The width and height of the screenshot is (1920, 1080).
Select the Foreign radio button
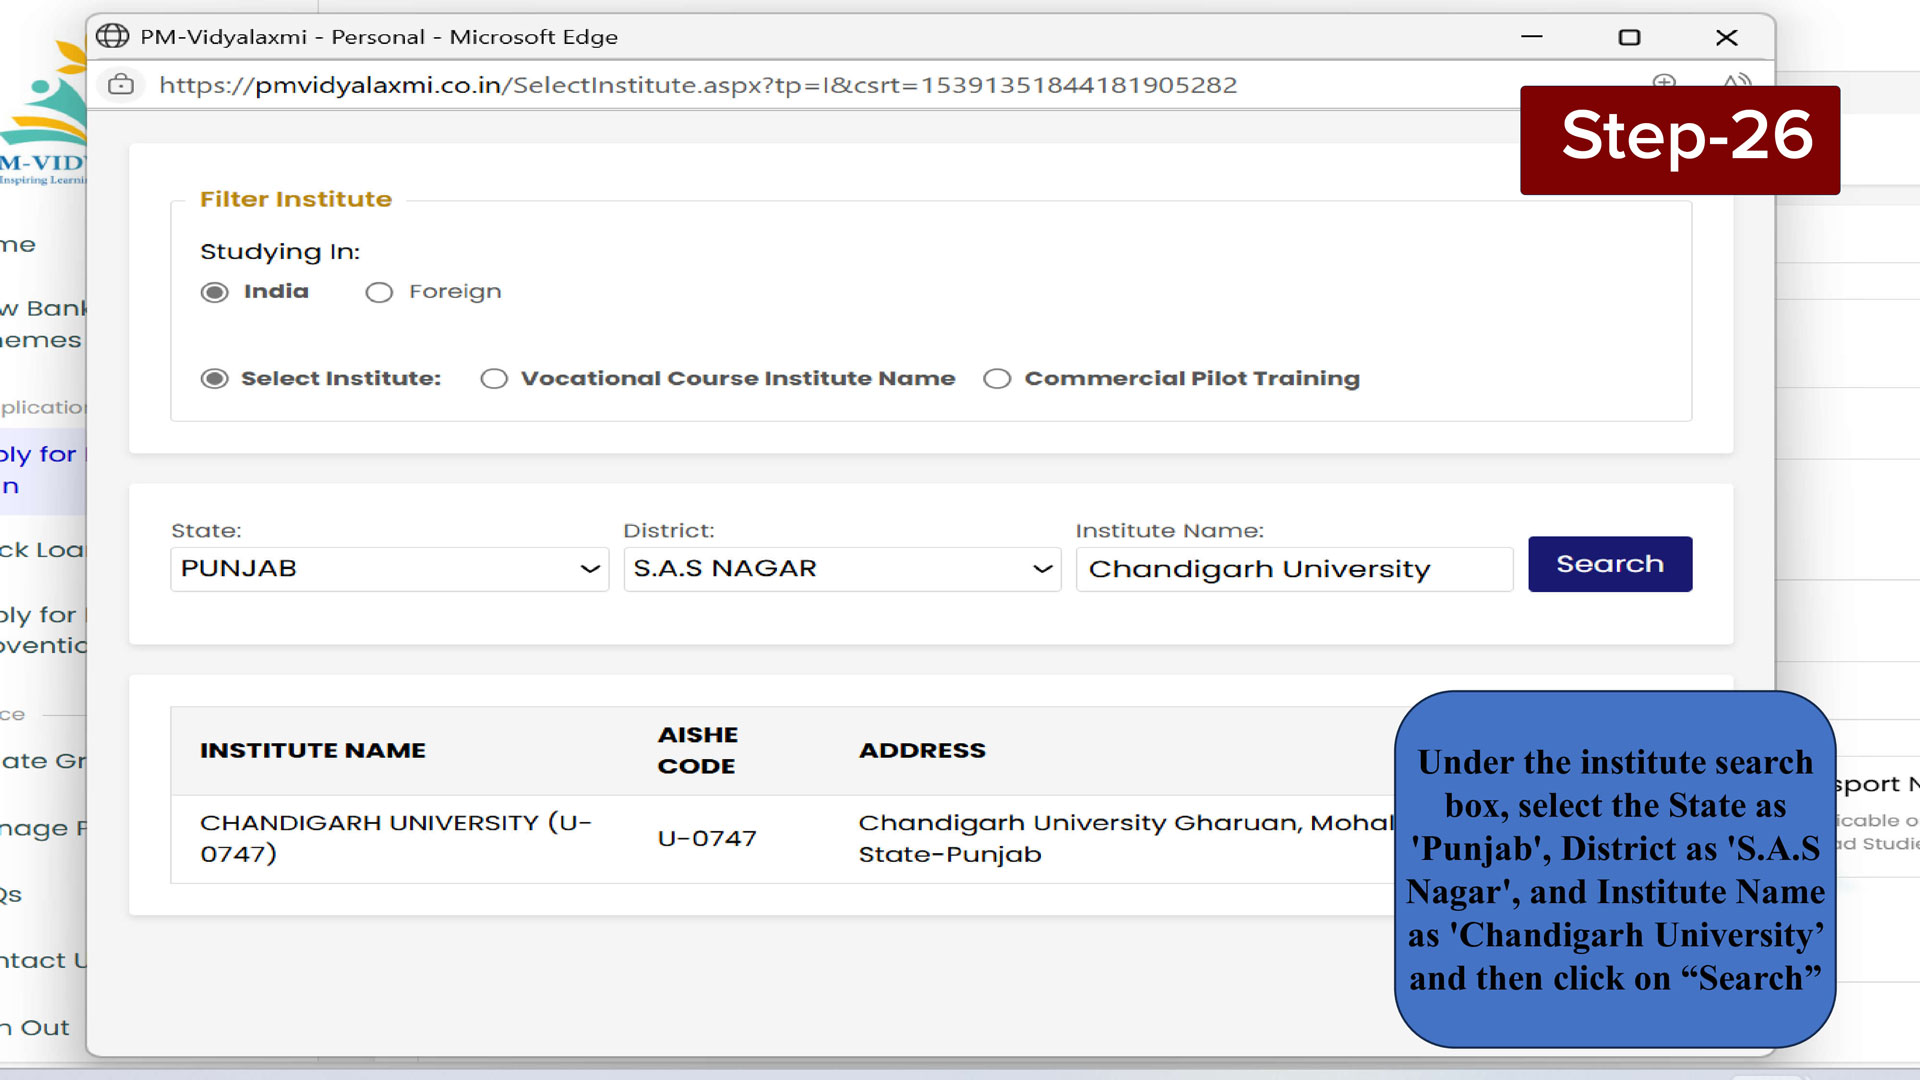click(379, 292)
